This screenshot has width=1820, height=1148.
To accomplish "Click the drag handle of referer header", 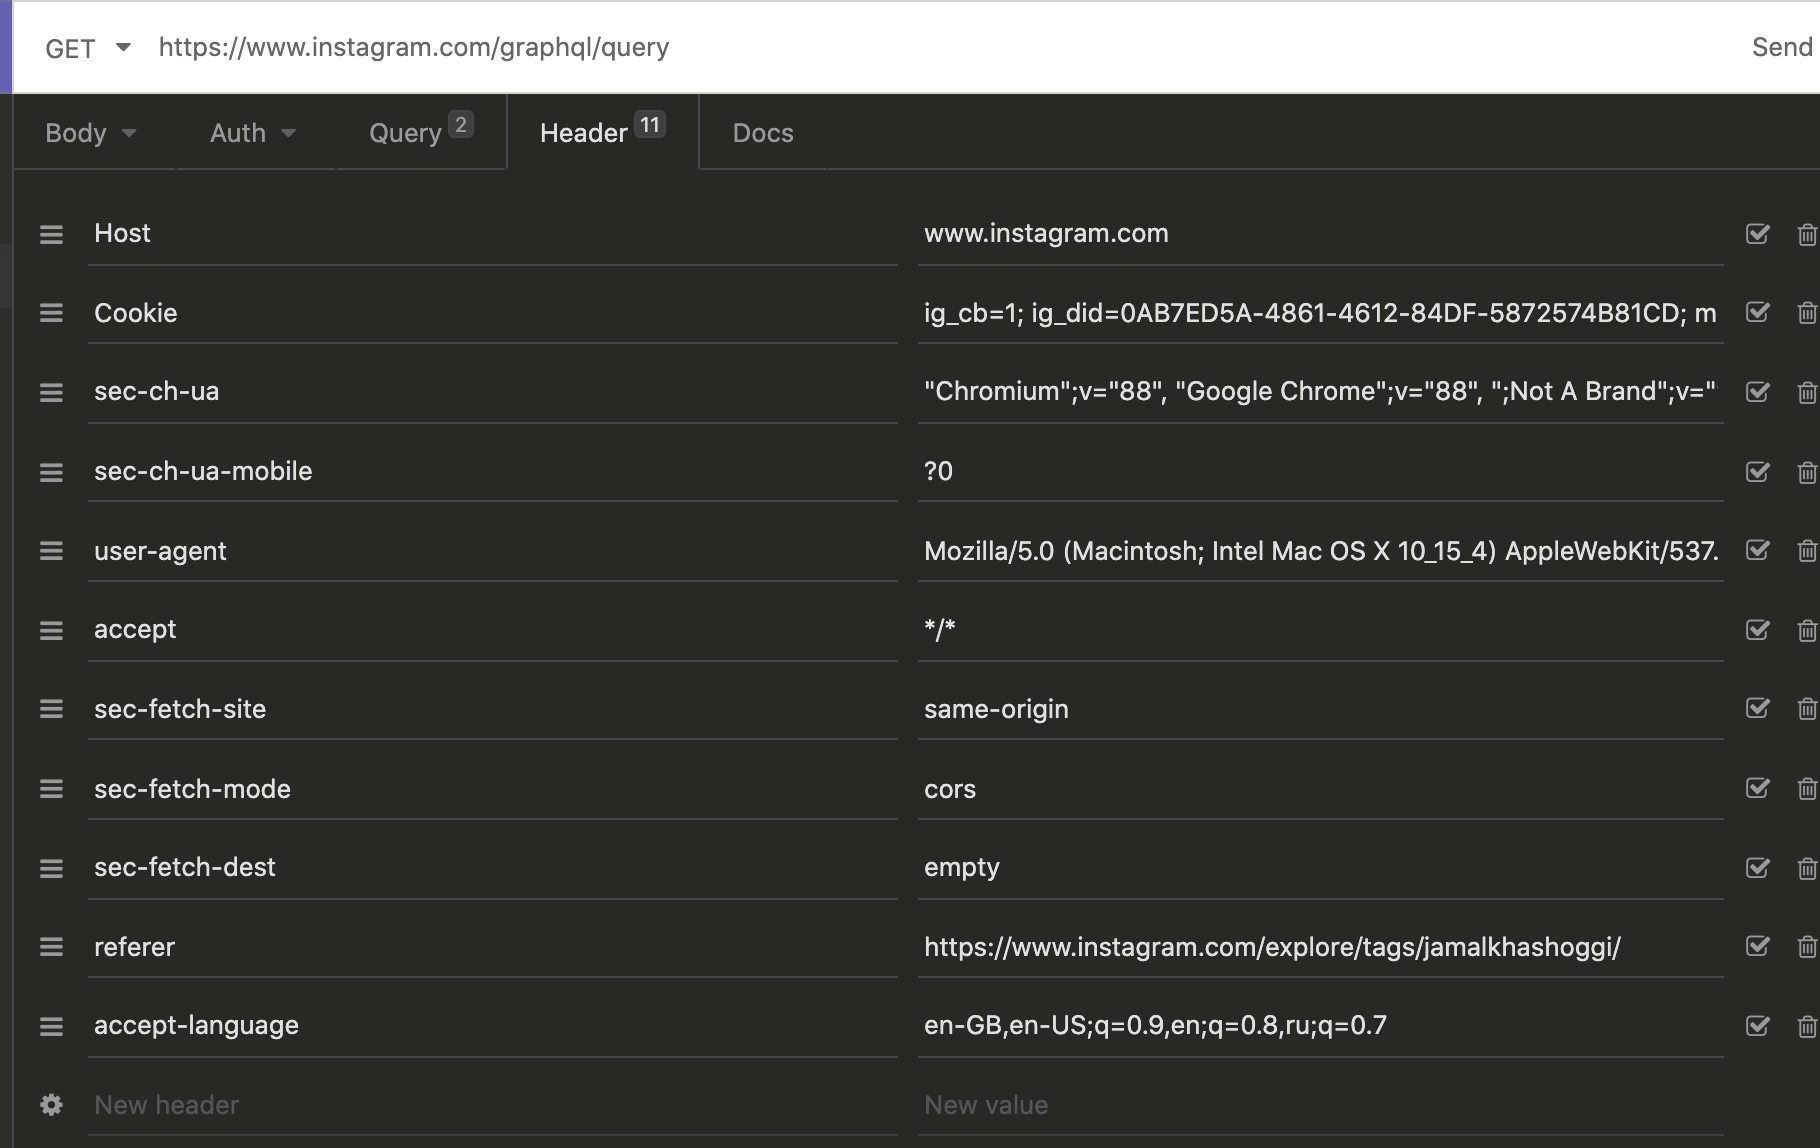I will coord(51,947).
